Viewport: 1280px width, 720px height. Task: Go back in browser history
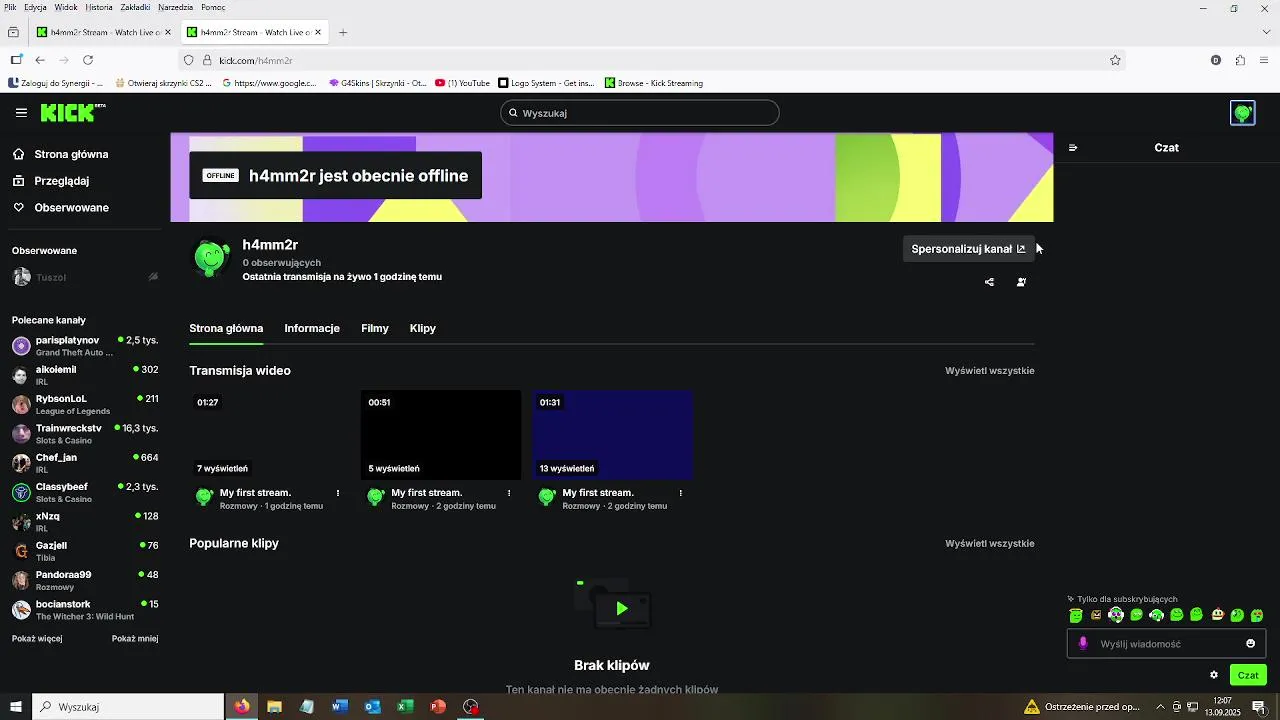tap(40, 60)
